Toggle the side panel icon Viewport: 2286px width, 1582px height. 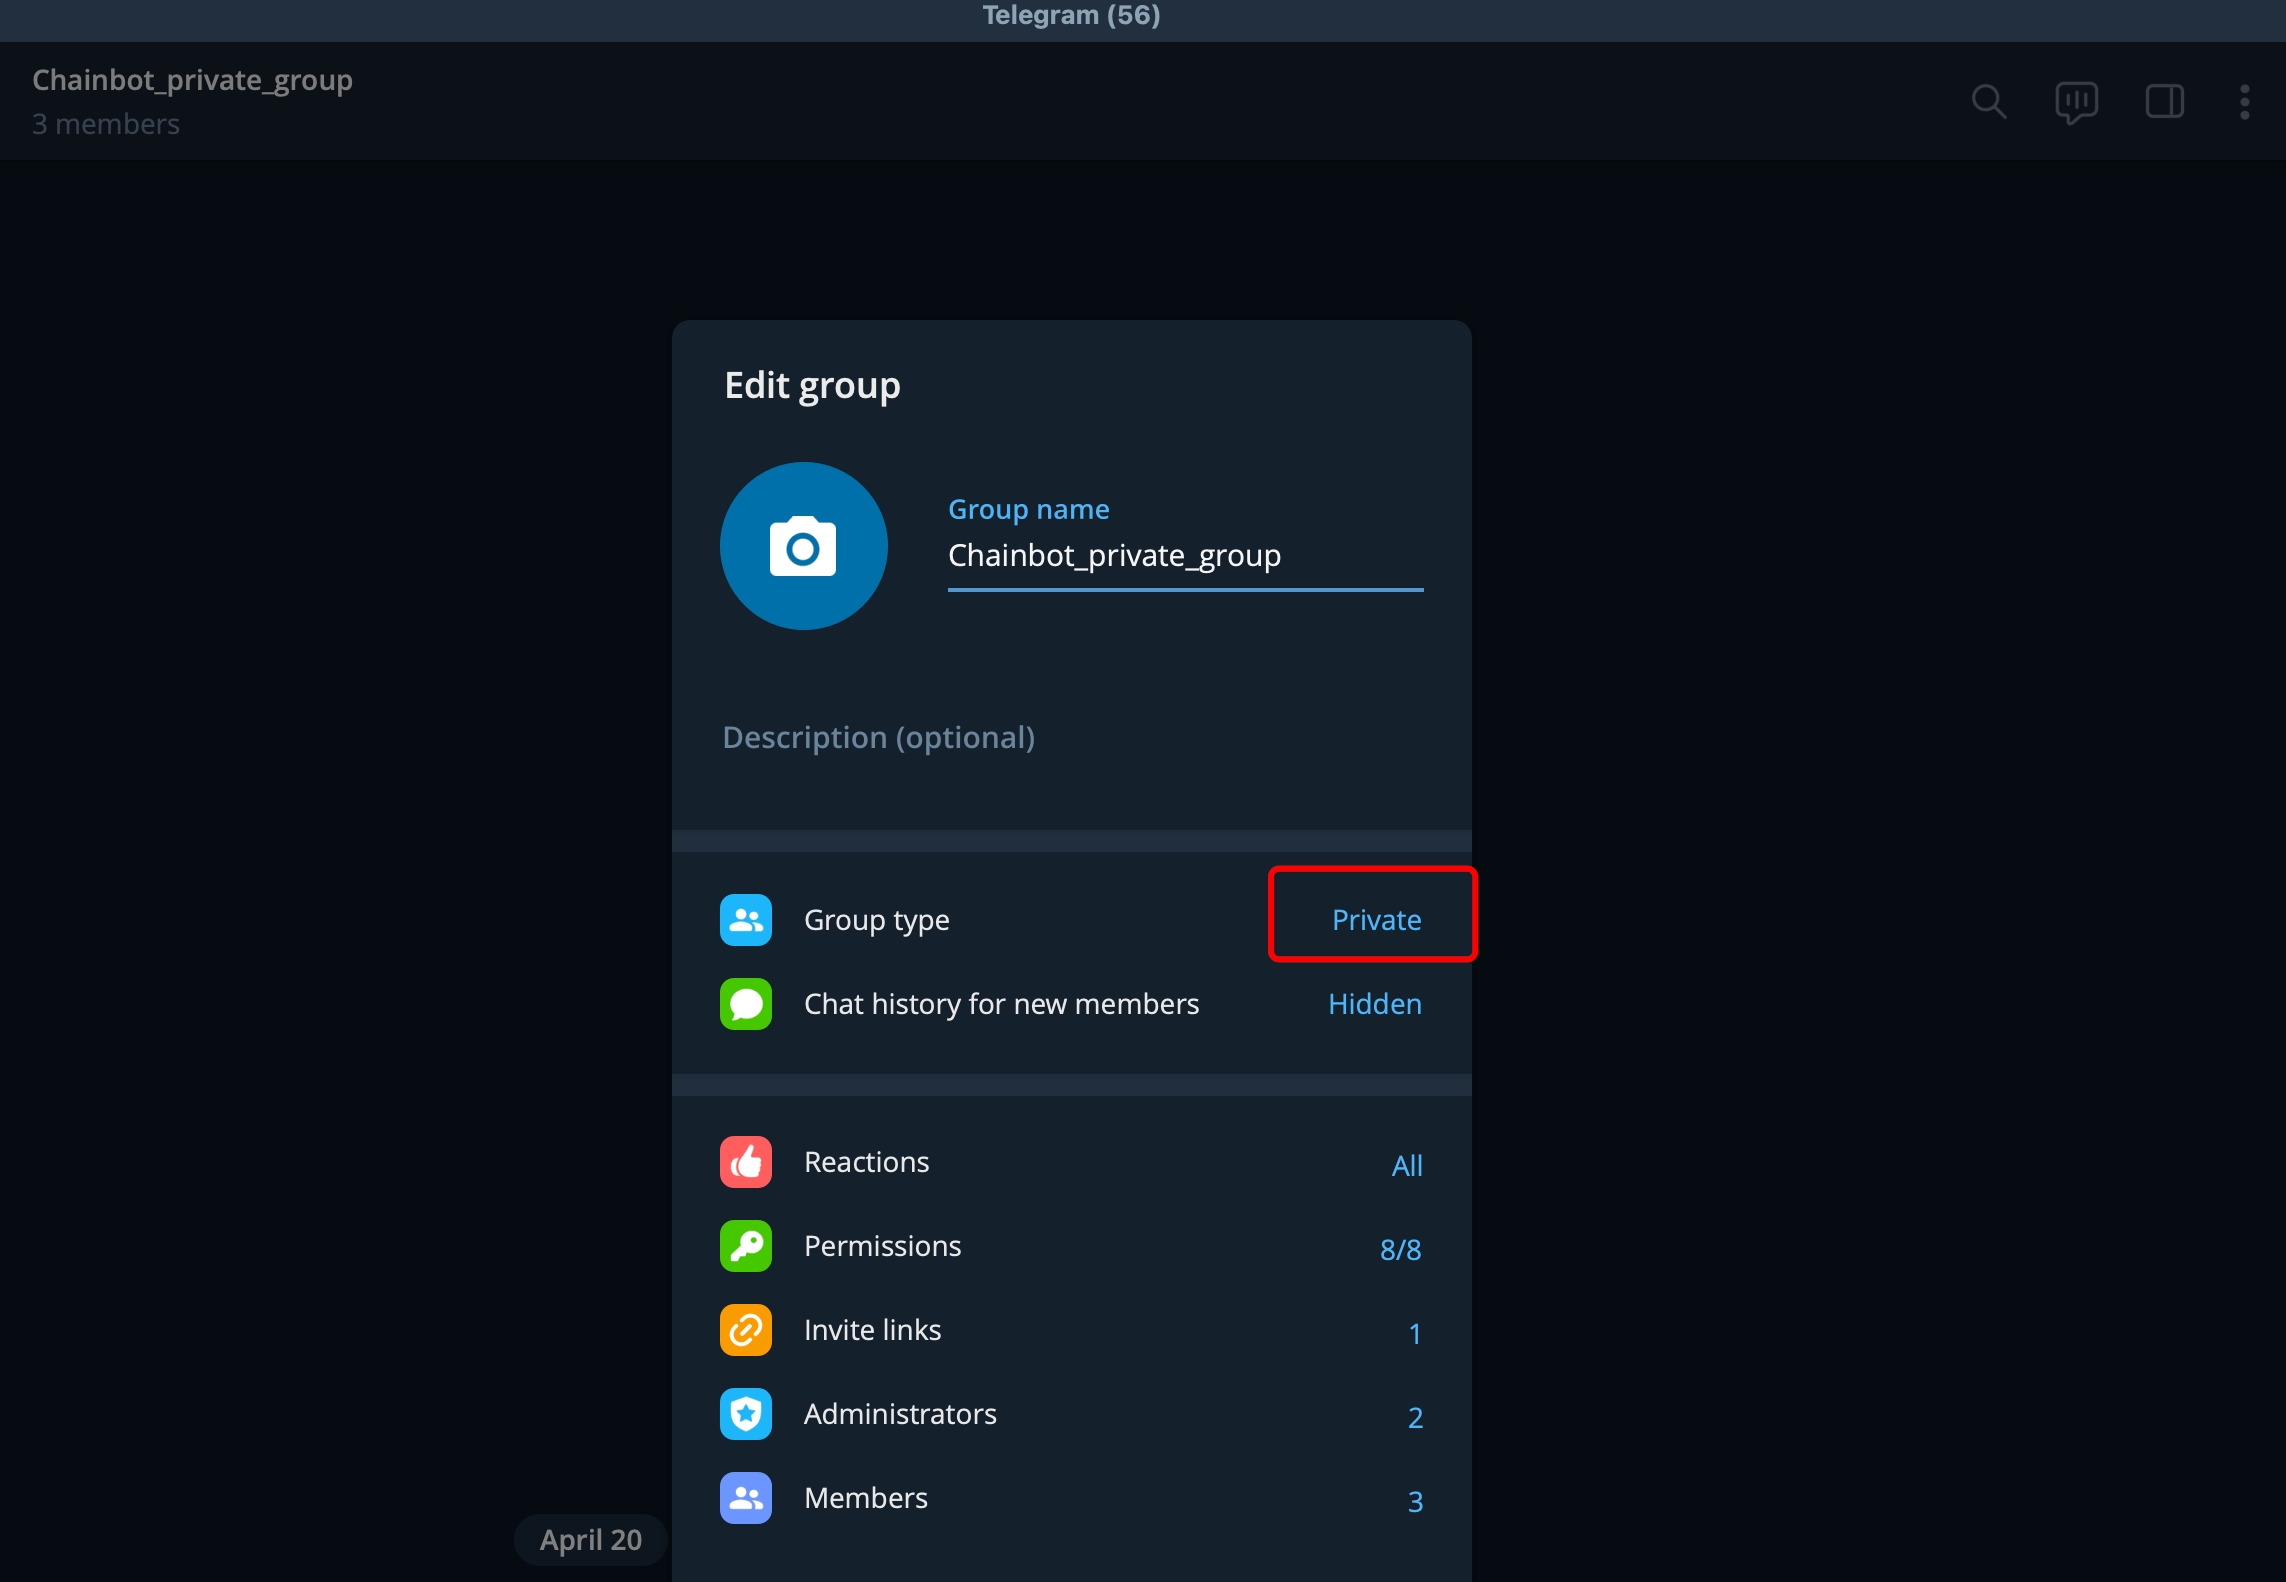tap(2164, 101)
